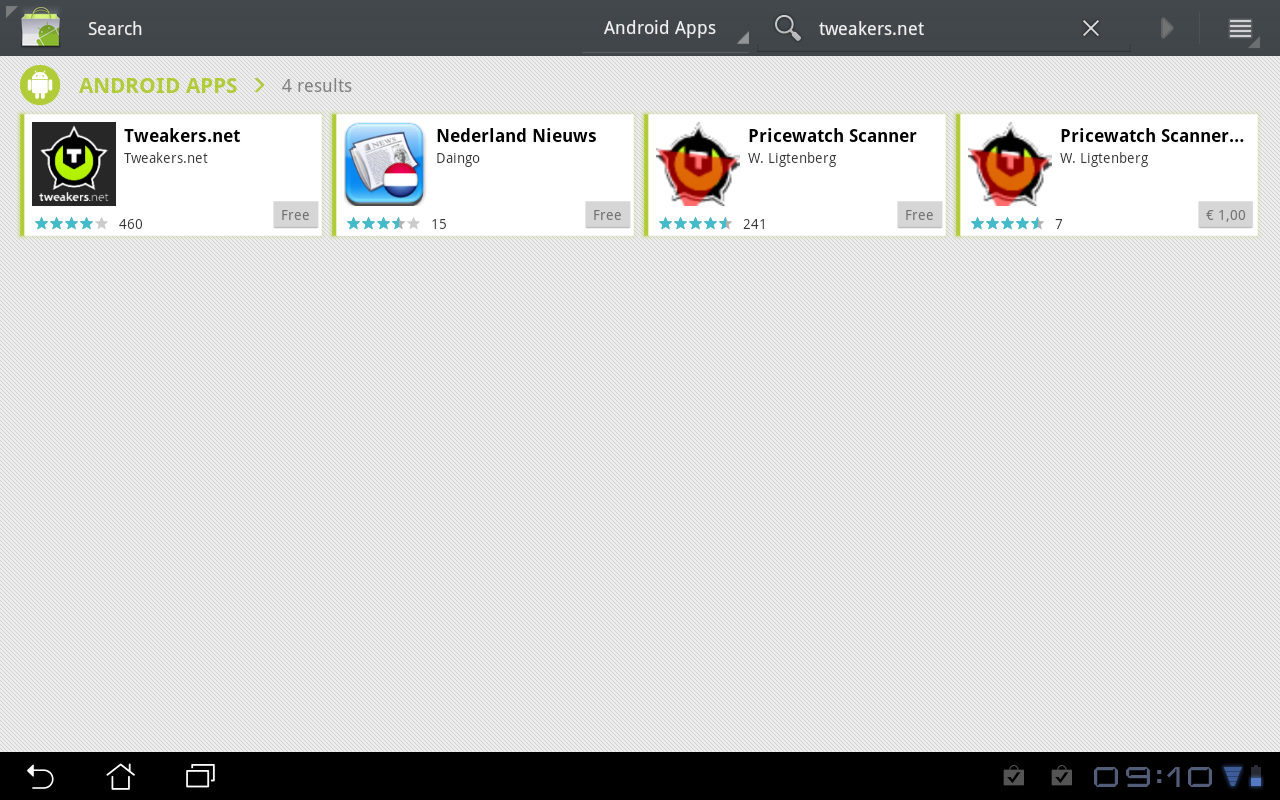Screen dimensions: 1280x800
Task: Show recent apps
Action: (201, 776)
